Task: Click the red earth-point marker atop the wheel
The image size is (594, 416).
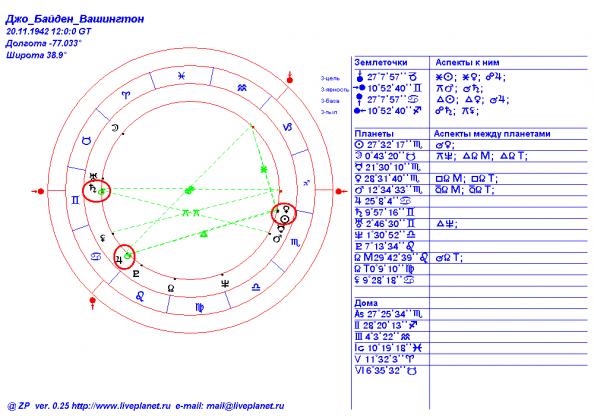Action: click(290, 77)
